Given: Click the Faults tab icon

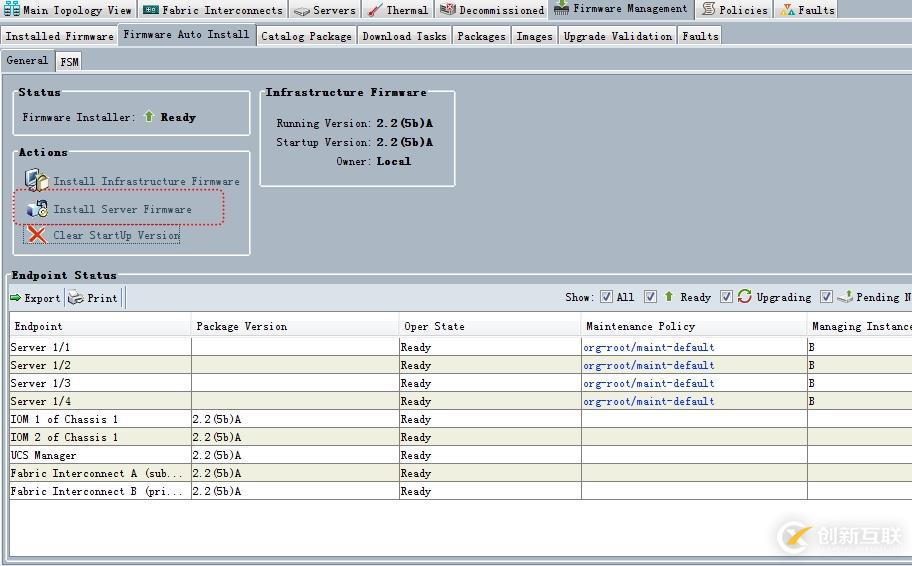Looking at the screenshot, I should coord(788,9).
